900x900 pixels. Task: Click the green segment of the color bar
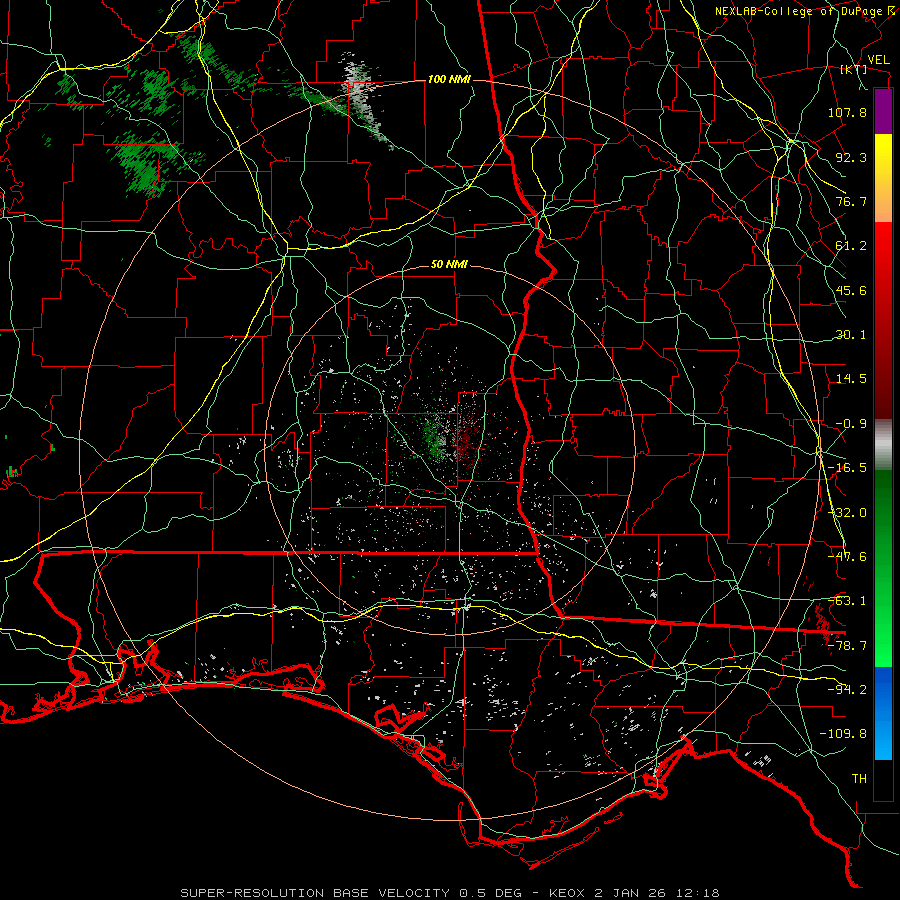(x=883, y=568)
